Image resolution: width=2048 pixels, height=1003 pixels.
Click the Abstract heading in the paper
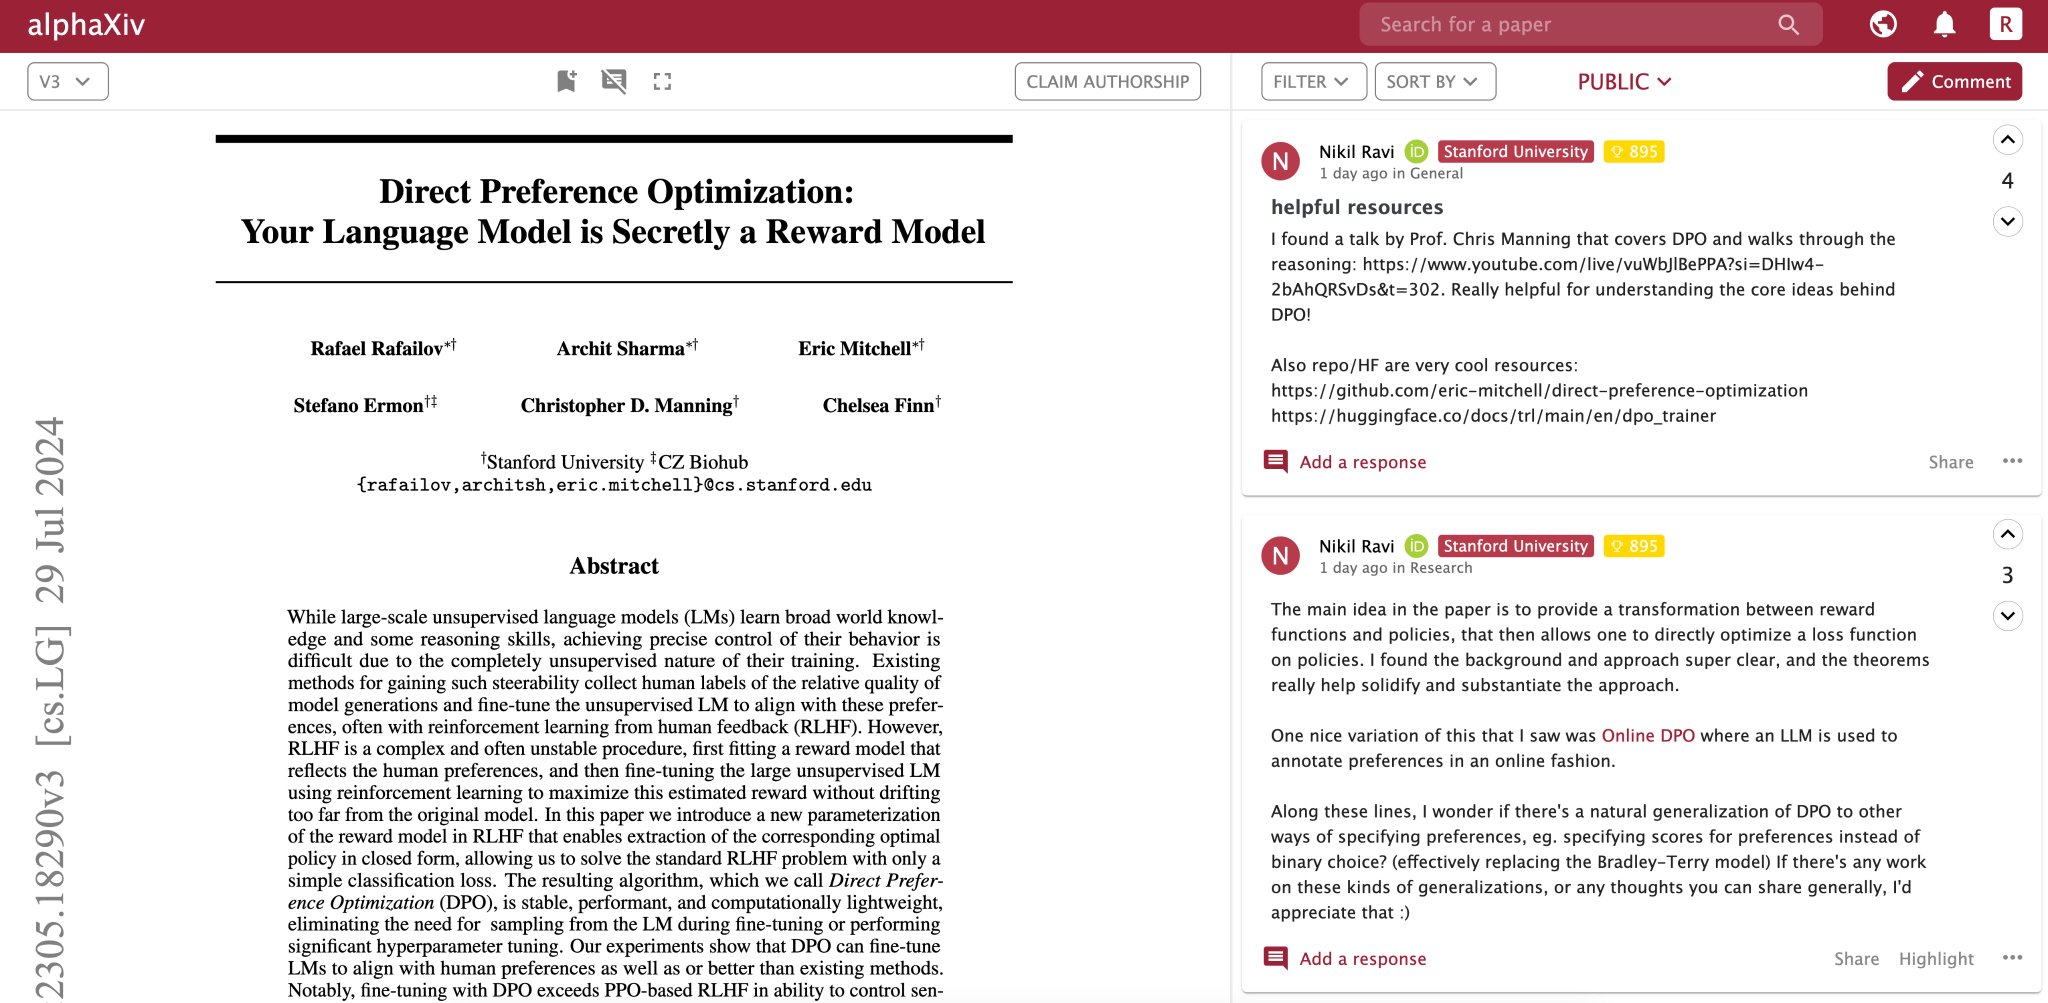[614, 566]
